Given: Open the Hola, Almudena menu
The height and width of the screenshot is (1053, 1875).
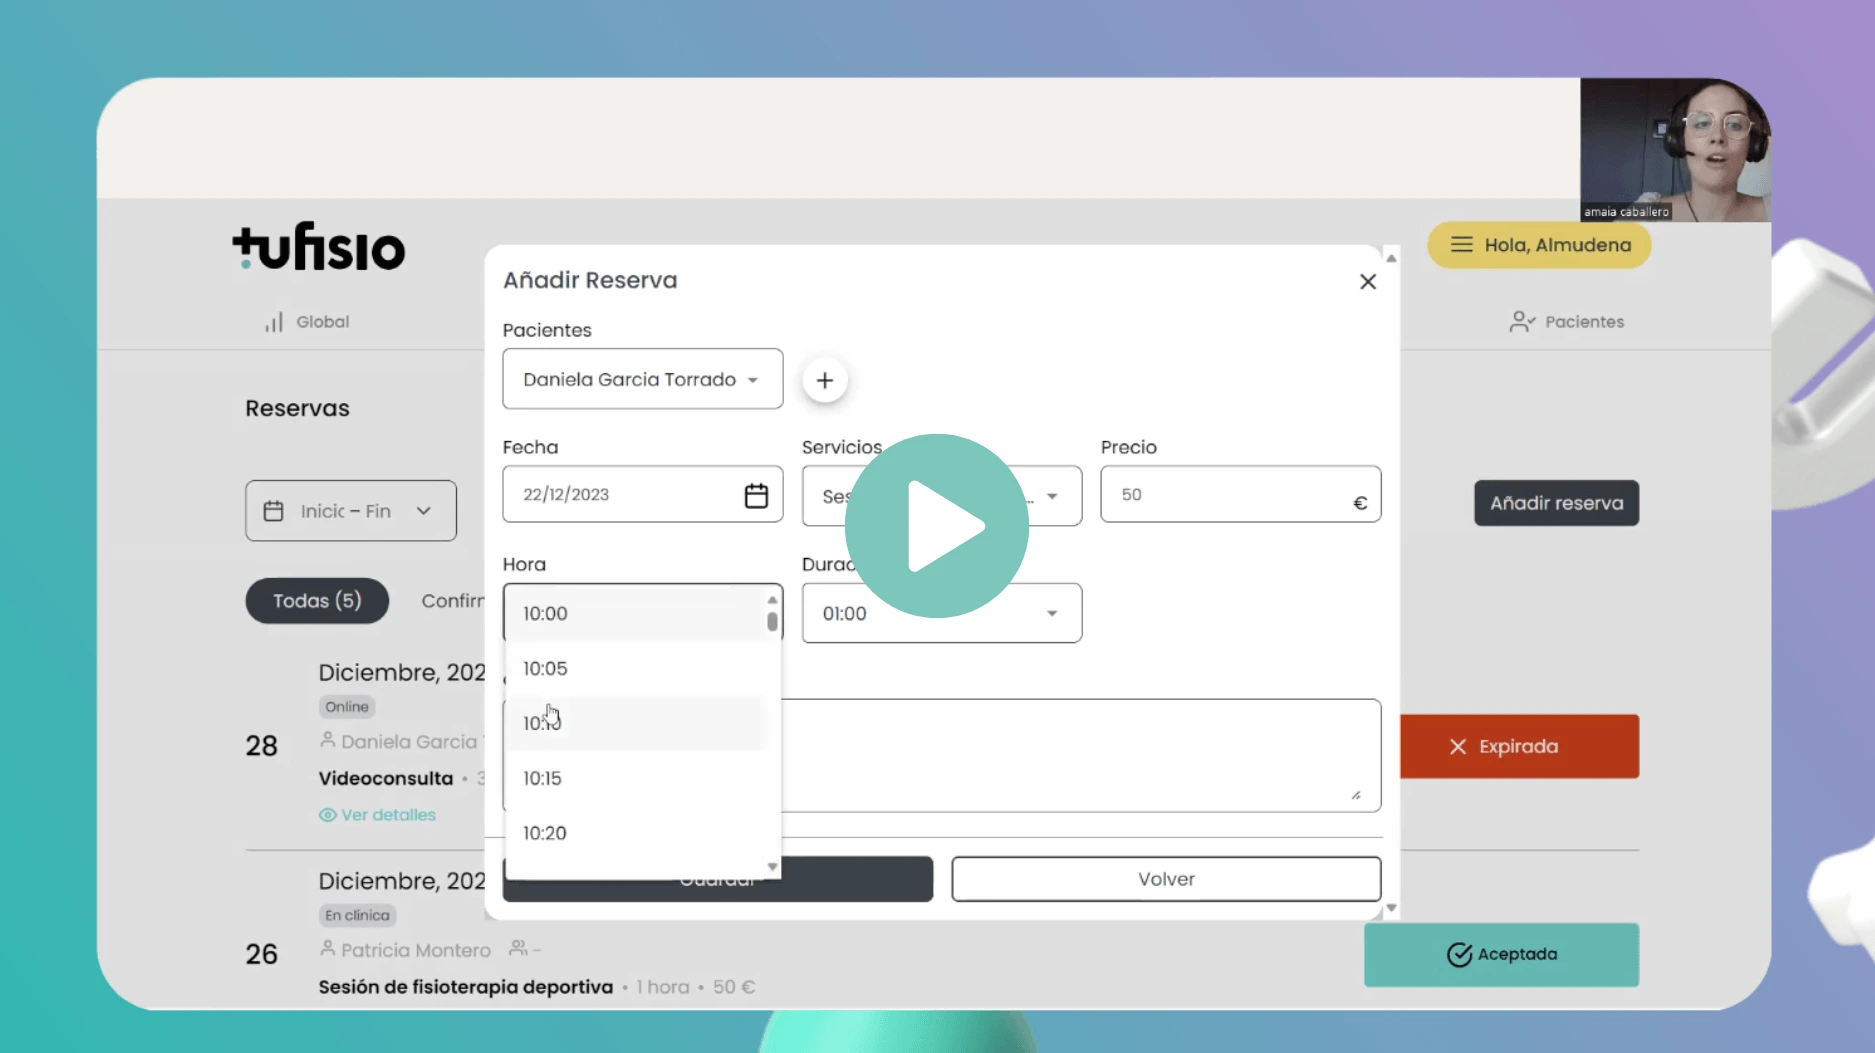Looking at the screenshot, I should point(1538,245).
